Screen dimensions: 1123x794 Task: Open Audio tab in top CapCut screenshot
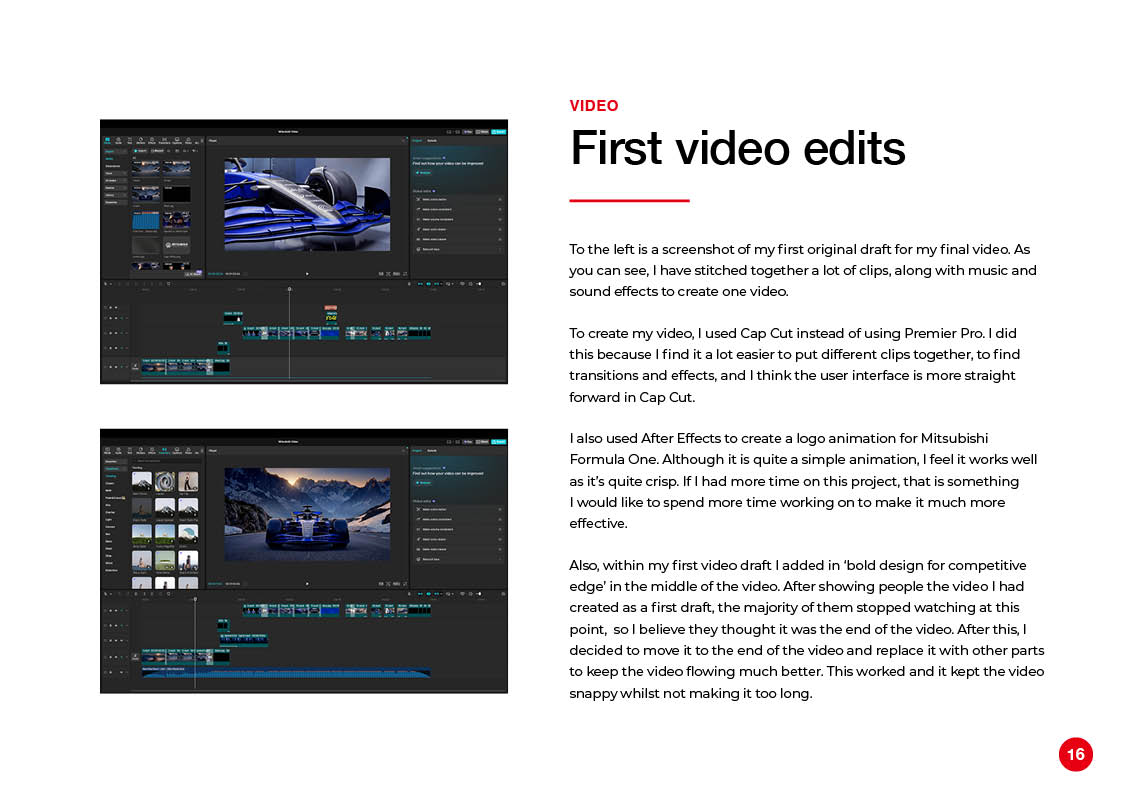click(x=119, y=141)
